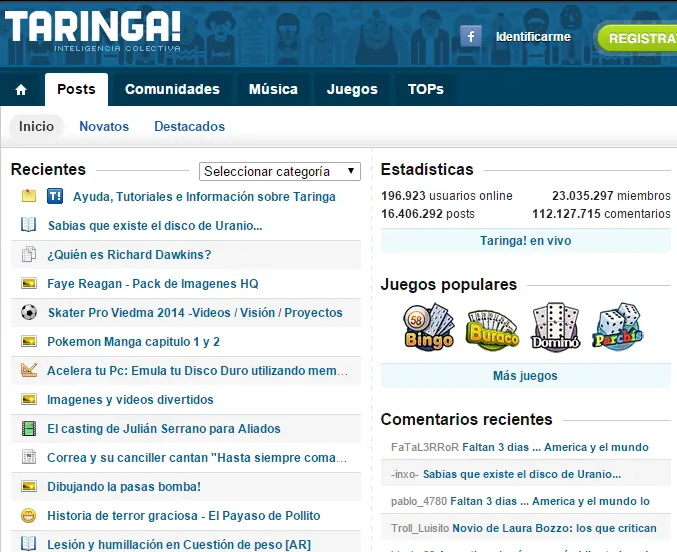This screenshot has width=677, height=552.
Task: Open post Pokemon Manga capitulo 1 y 2
Action: pos(133,342)
